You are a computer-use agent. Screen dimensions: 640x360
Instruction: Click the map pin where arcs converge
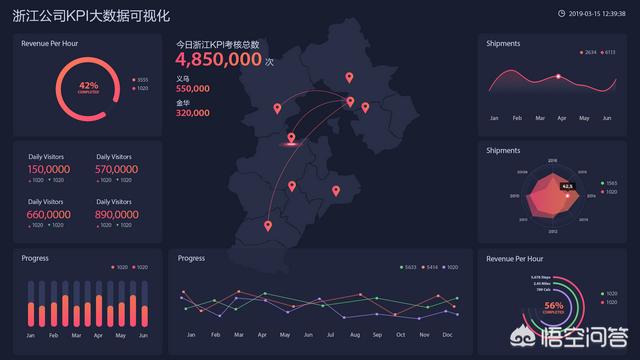[350, 102]
